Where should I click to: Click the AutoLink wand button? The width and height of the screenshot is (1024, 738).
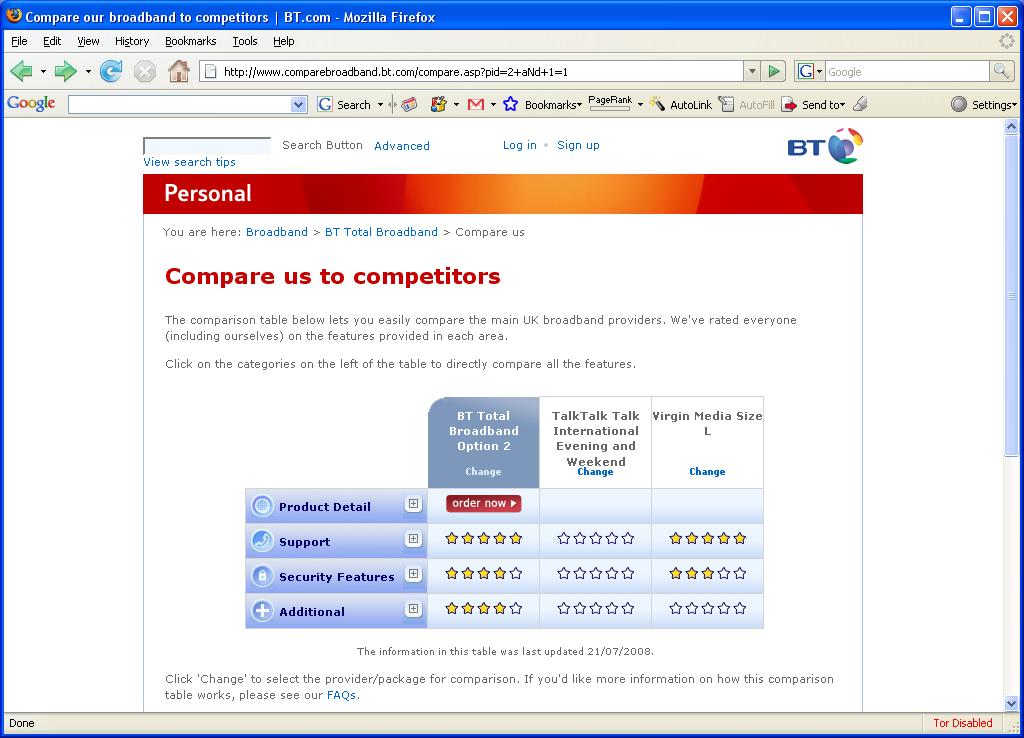(x=680, y=104)
